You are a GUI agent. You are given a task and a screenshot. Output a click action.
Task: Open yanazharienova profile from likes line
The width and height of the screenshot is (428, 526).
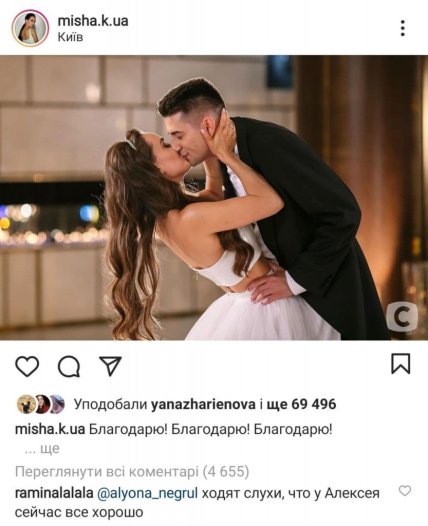point(203,404)
